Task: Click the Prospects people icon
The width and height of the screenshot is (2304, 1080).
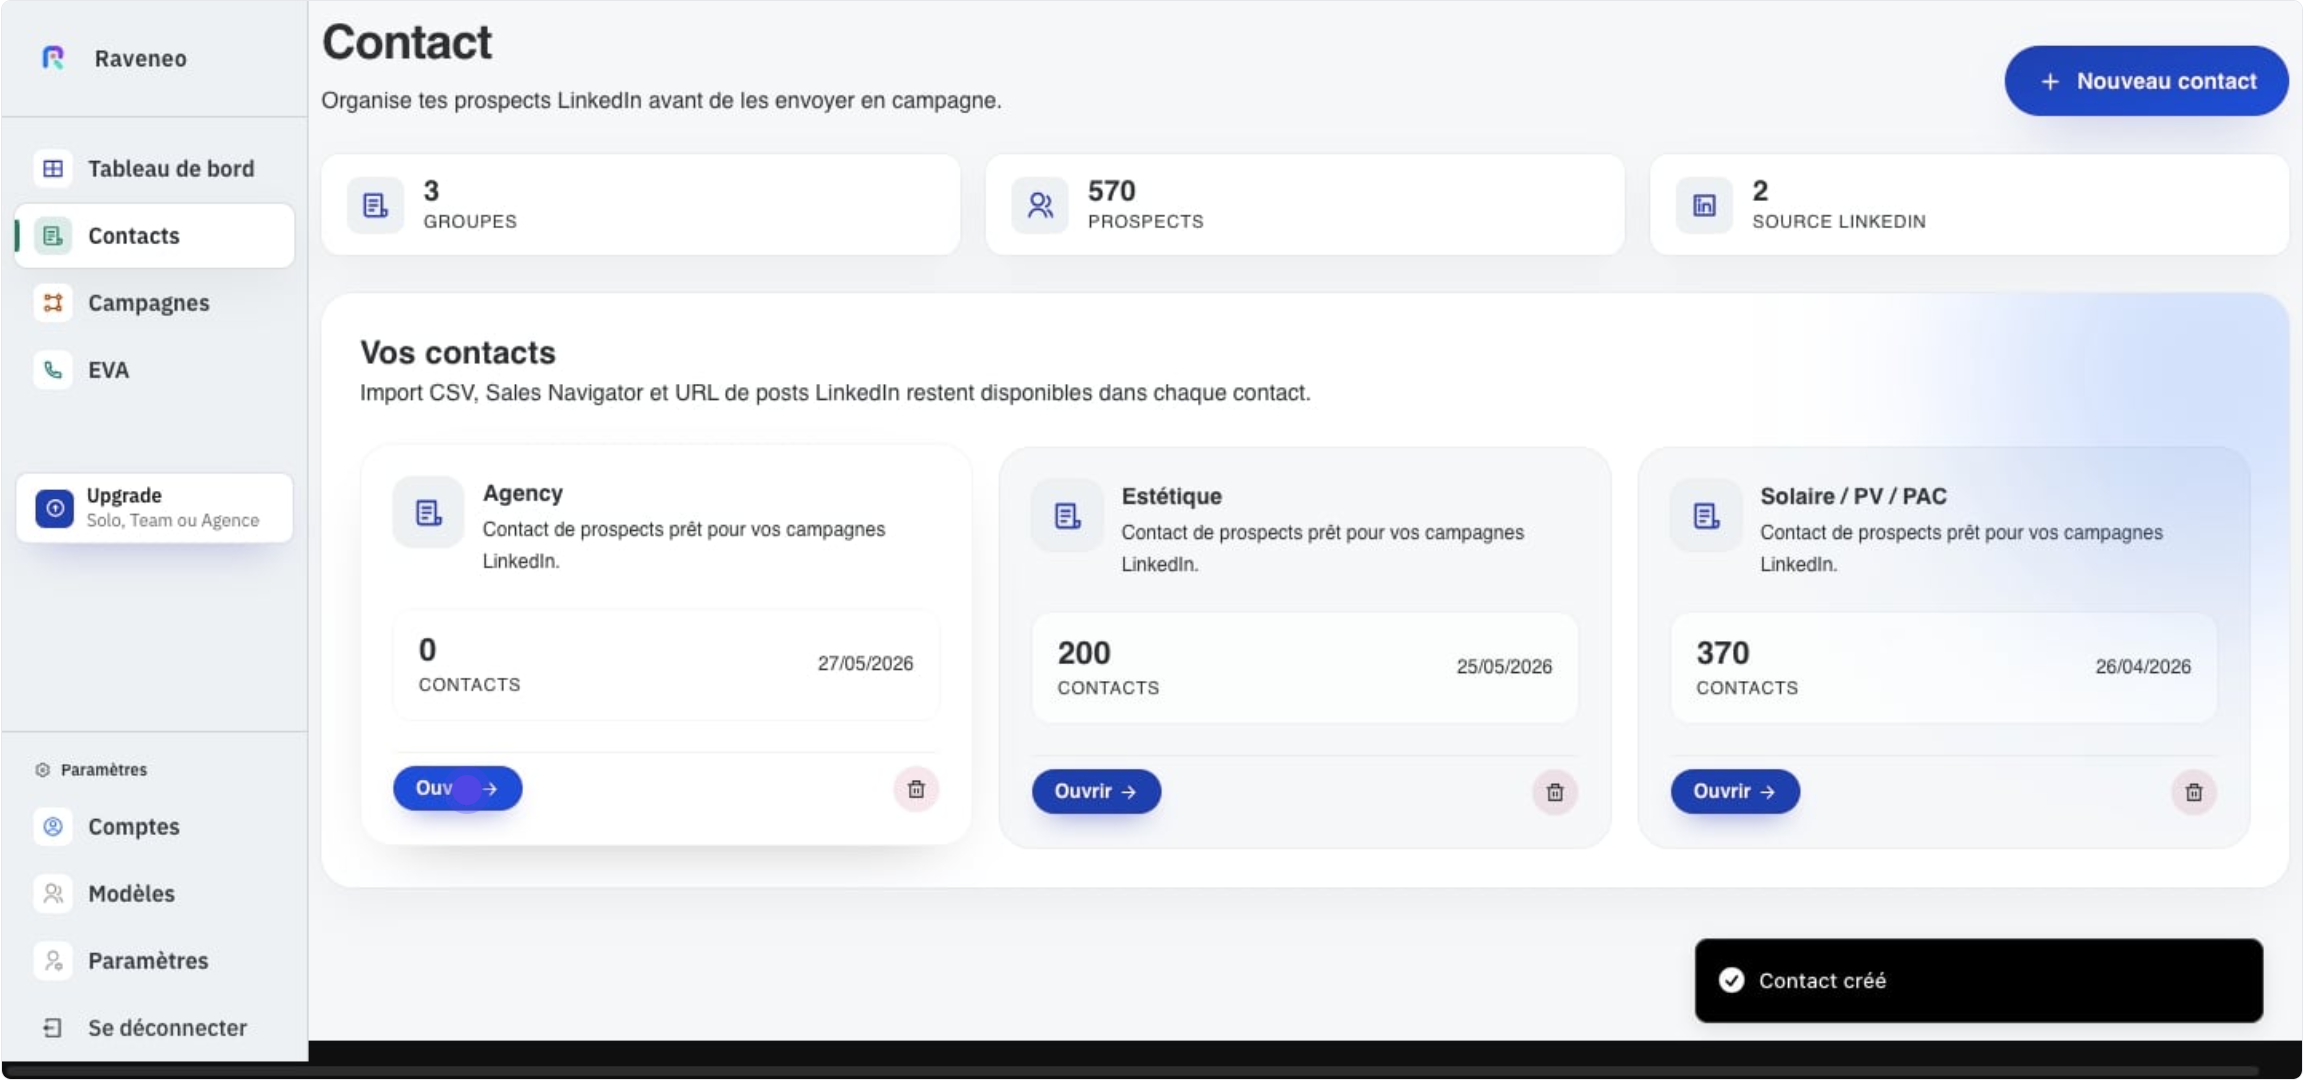Action: (1040, 206)
